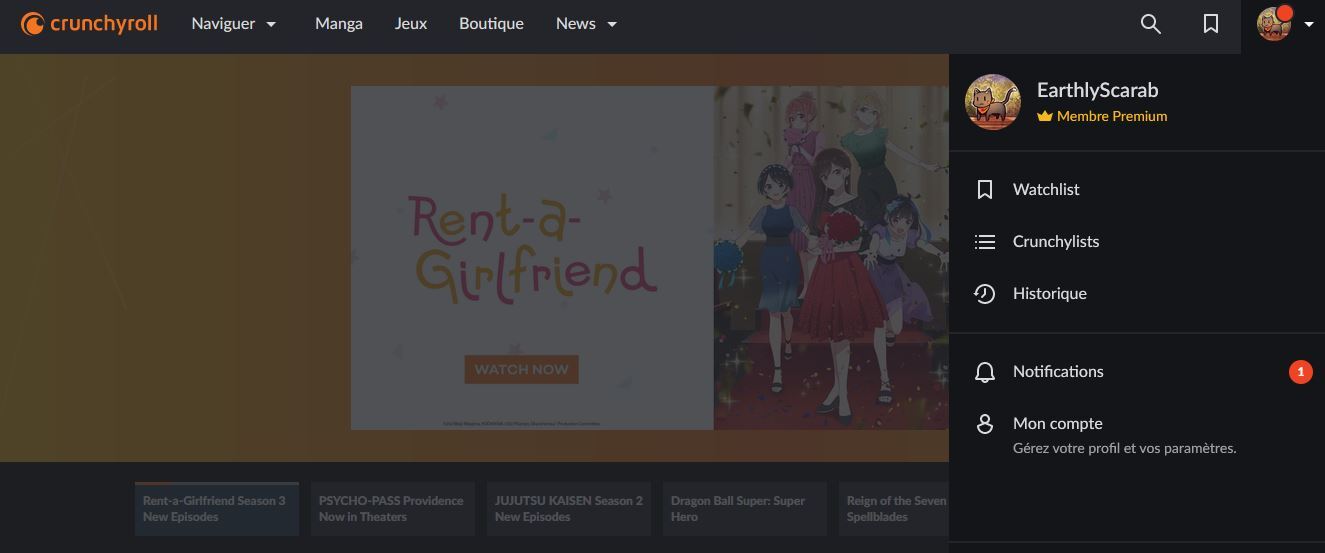Viewport: 1325px width, 553px height.
Task: Click the WATCH NOW button
Action: (521, 369)
